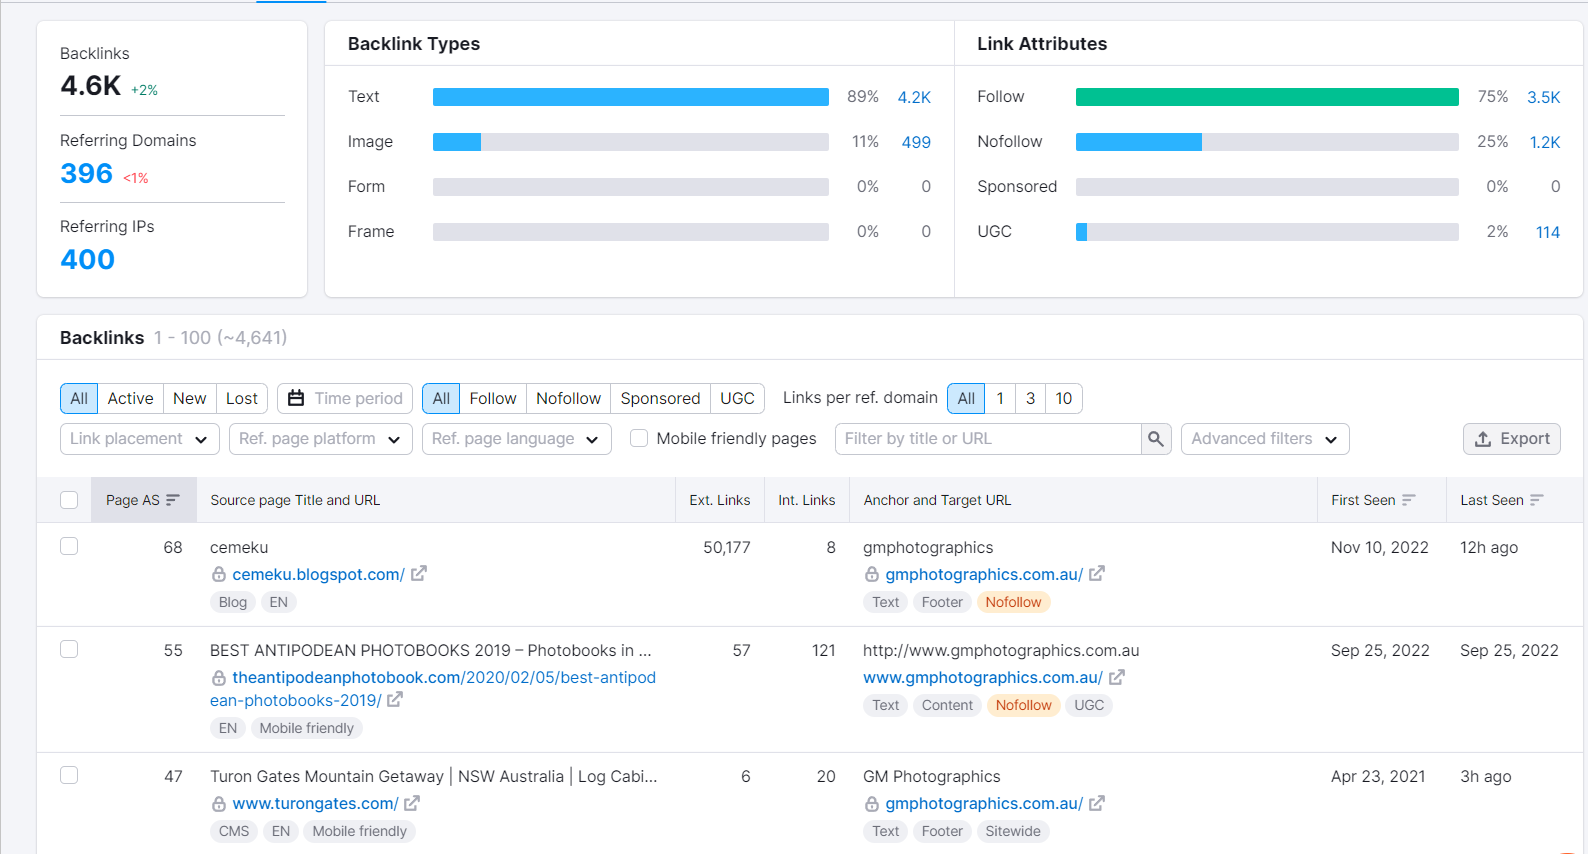Open the cemeku.blogspot.com/ source link

(318, 574)
